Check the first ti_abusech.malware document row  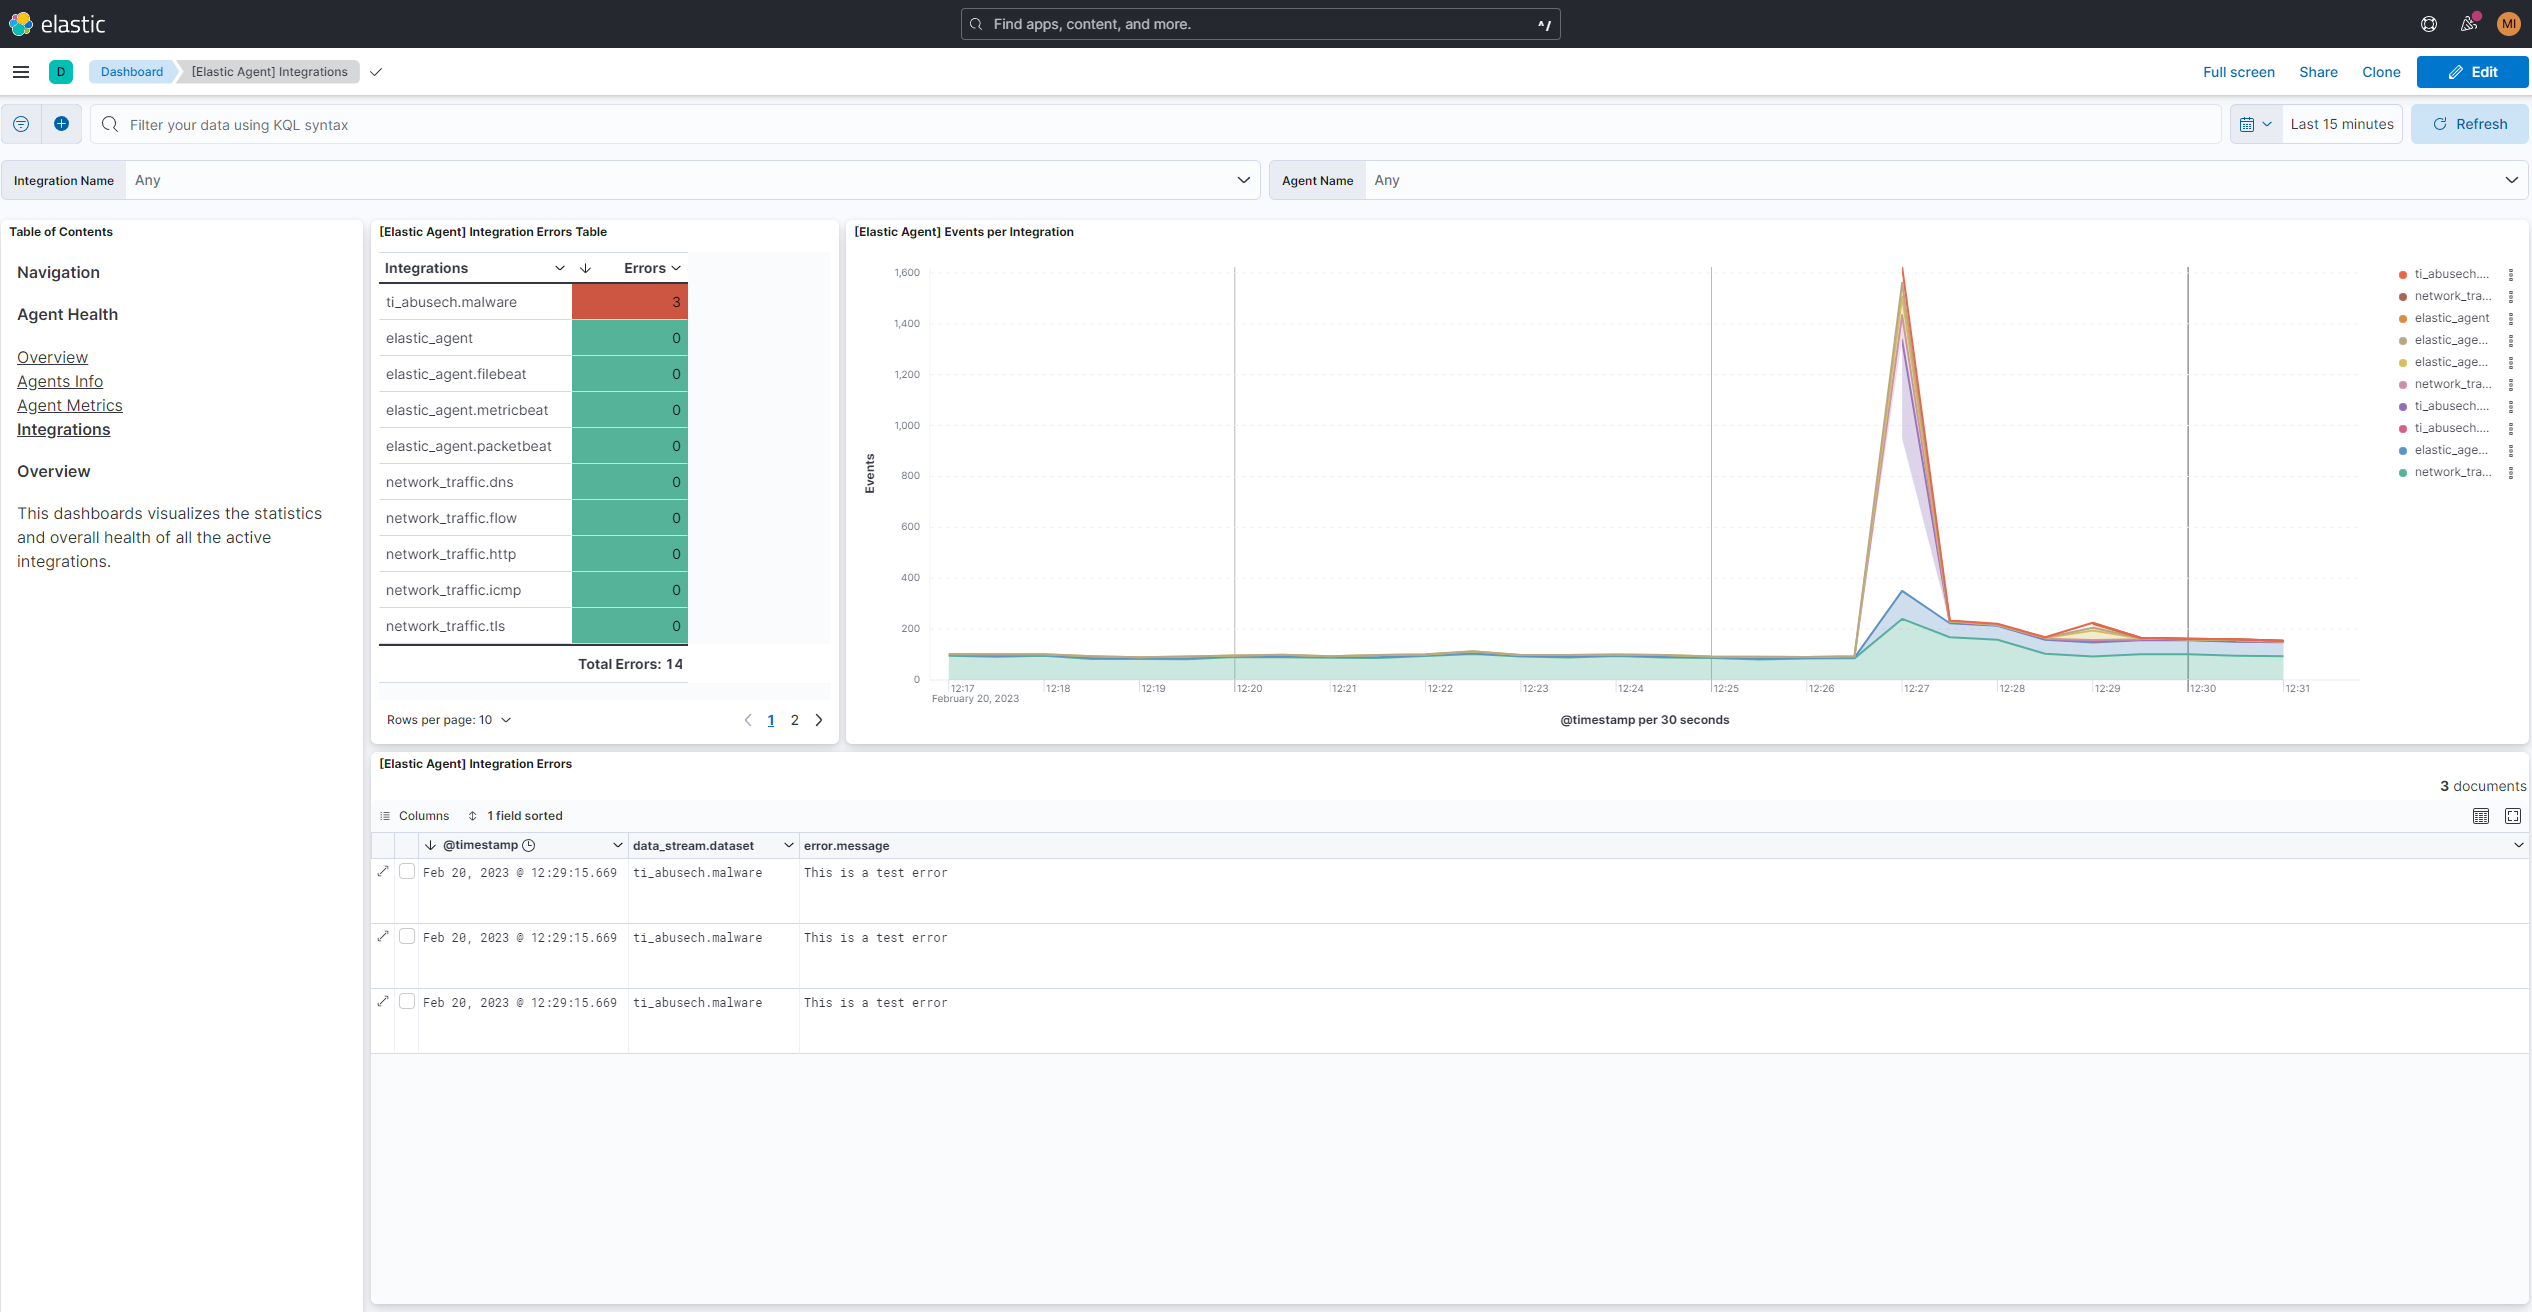point(407,871)
